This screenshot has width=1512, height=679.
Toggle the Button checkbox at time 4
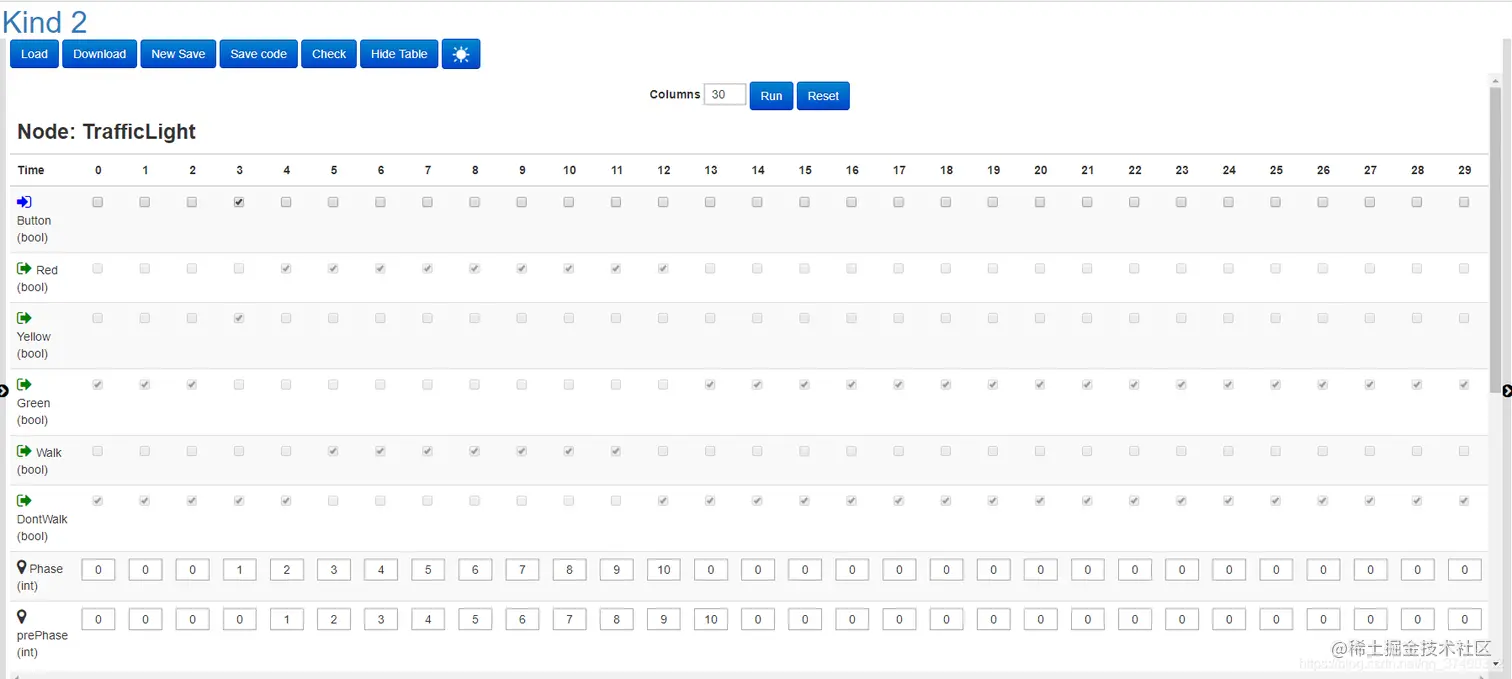point(286,202)
